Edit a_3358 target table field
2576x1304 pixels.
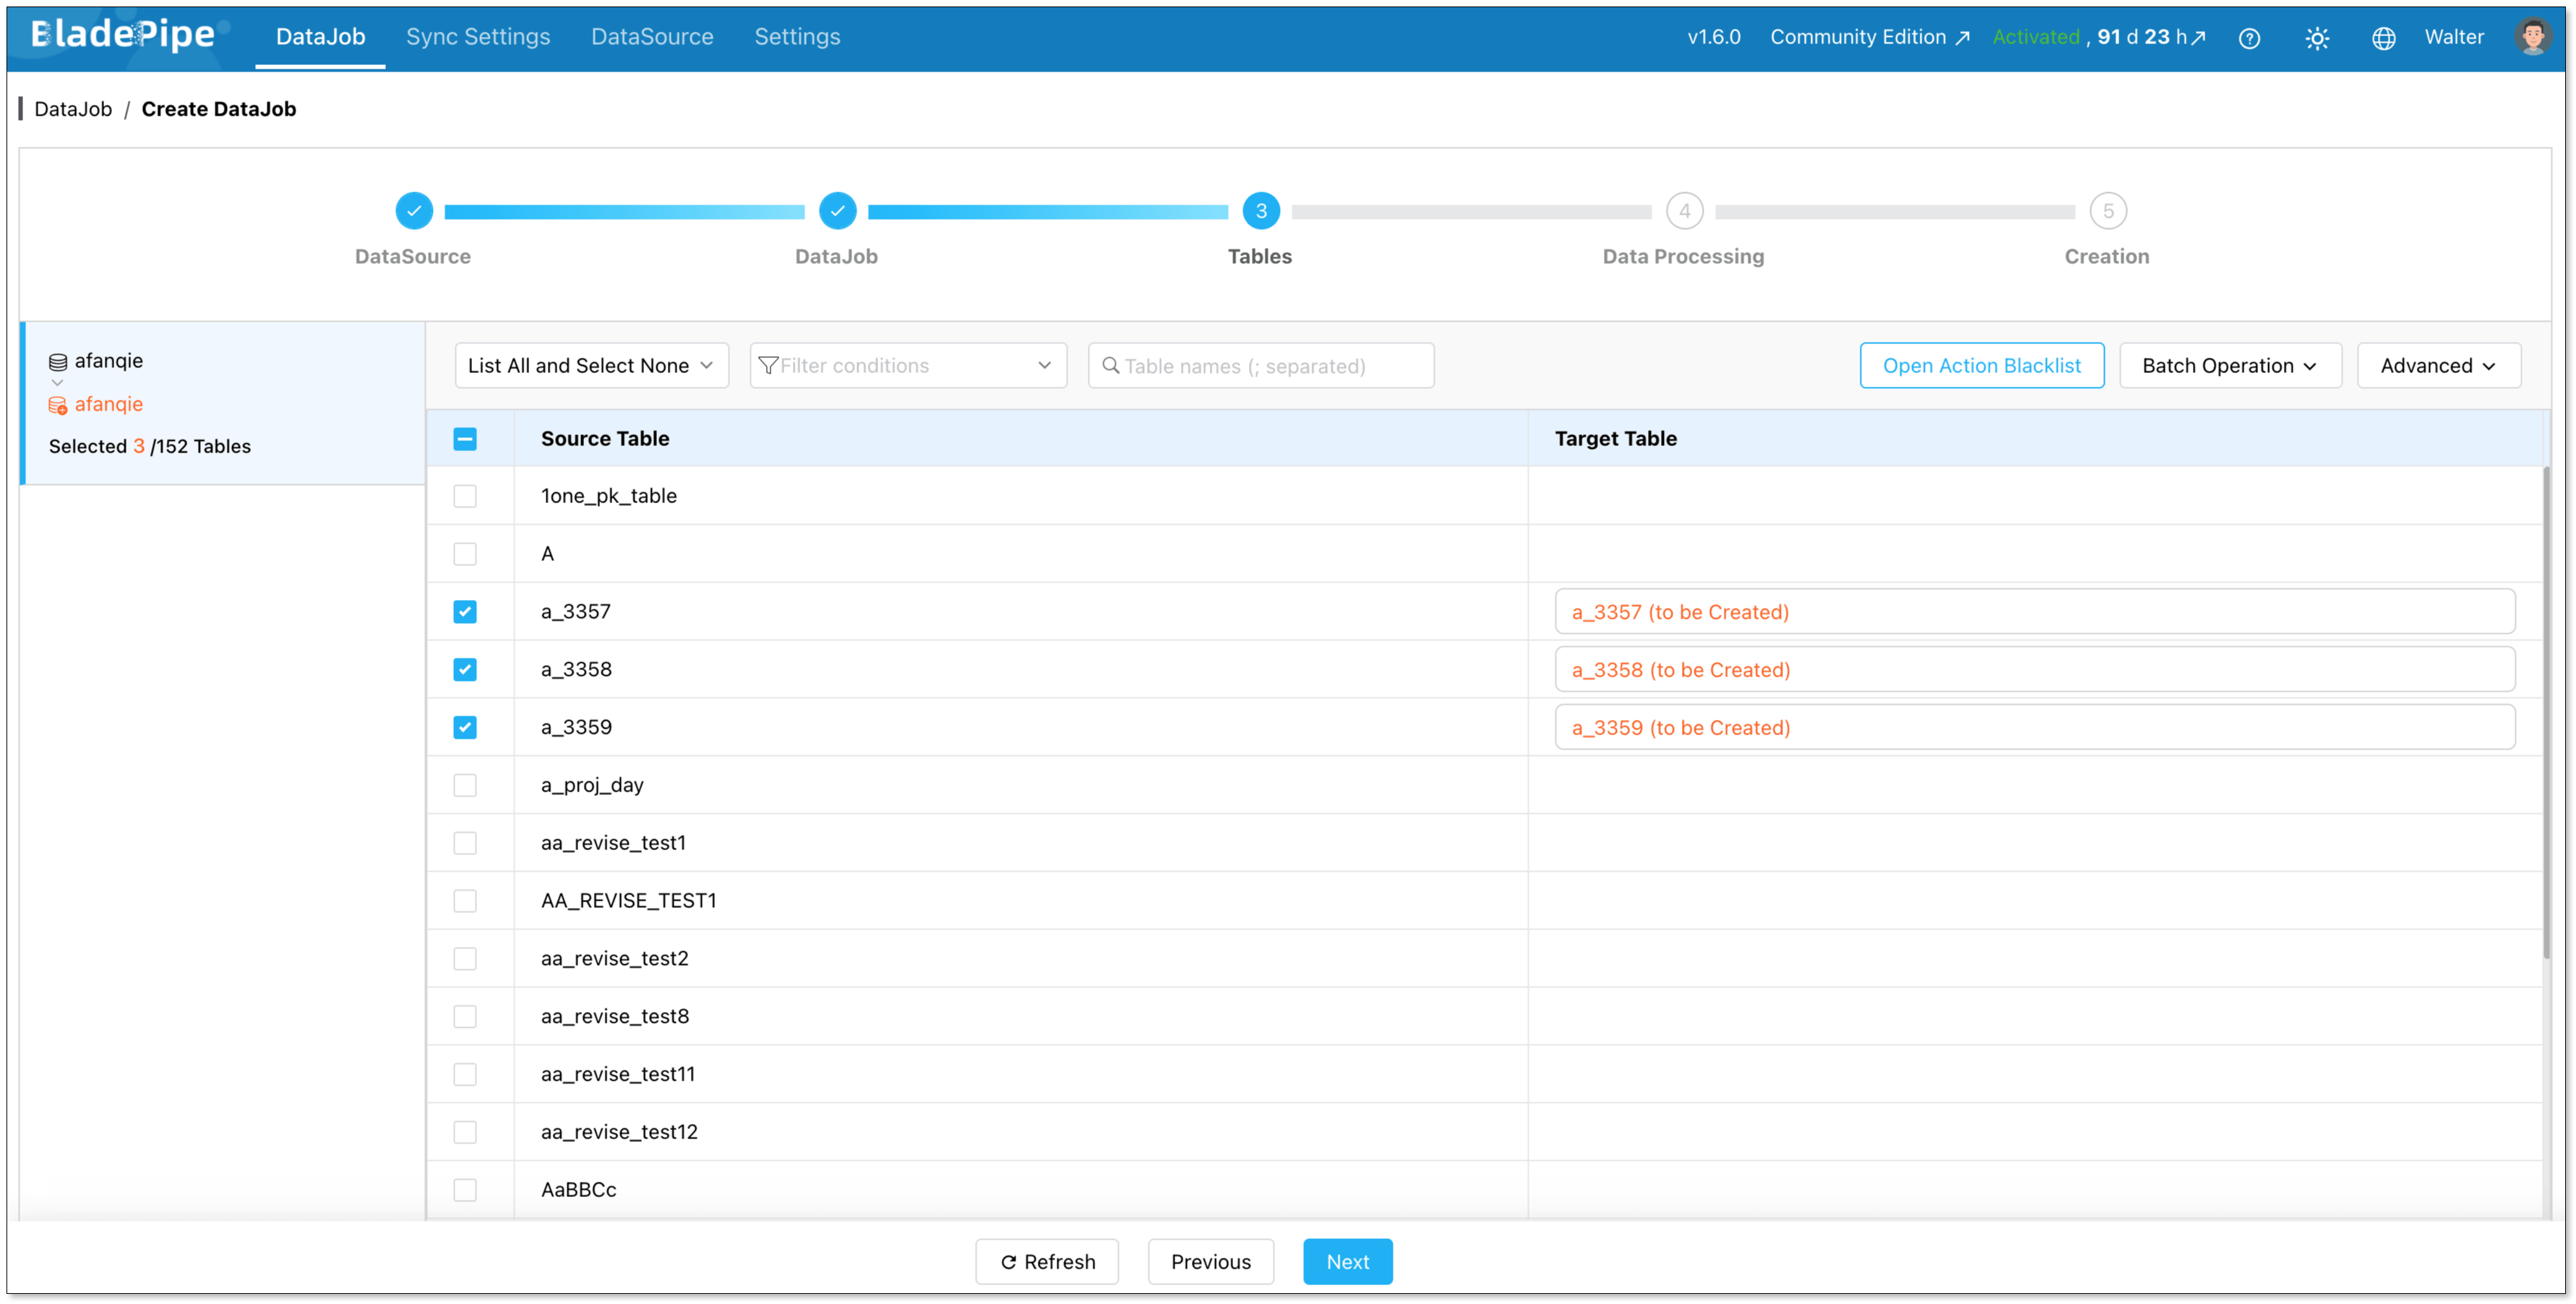tap(2034, 670)
